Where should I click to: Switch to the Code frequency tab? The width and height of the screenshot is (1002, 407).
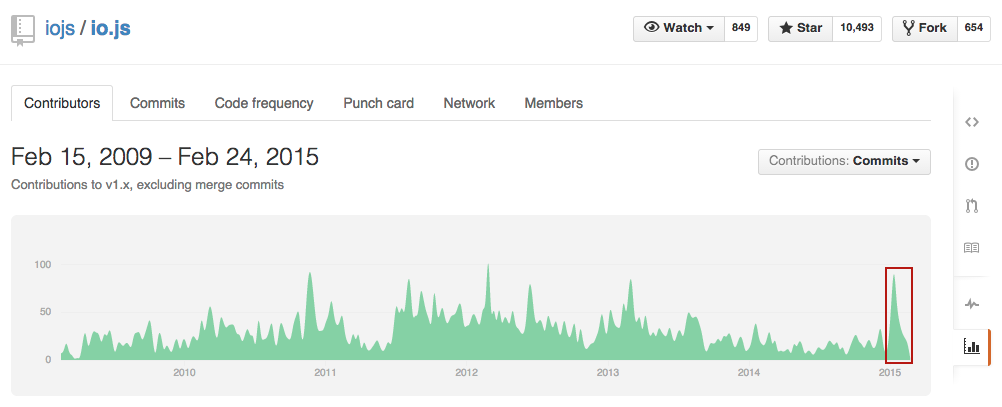point(264,104)
